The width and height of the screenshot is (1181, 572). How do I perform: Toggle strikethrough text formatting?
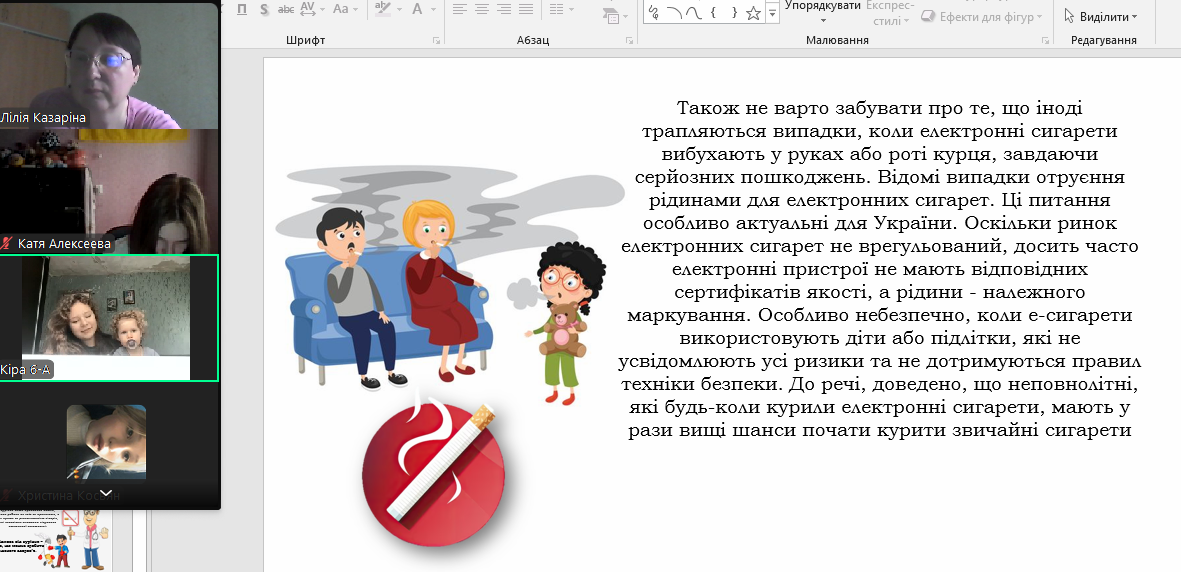(x=286, y=9)
